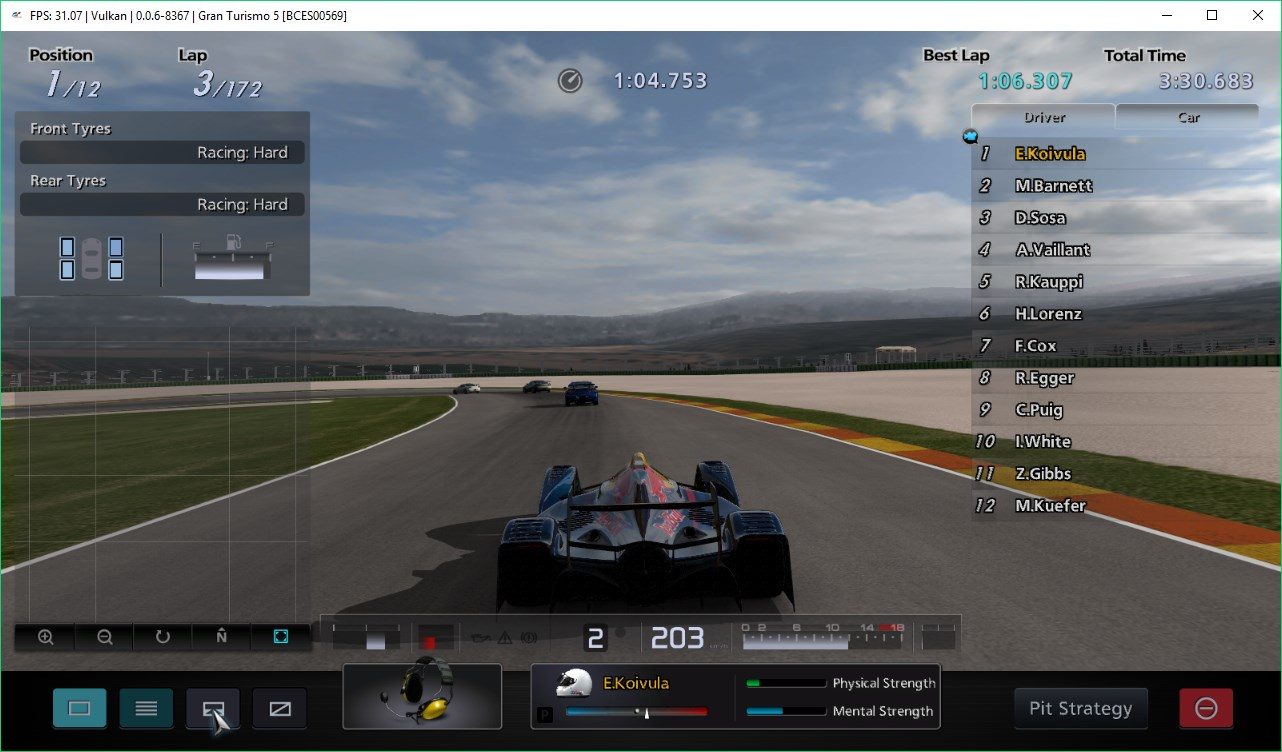Click the small P icon under helmet

pos(545,714)
